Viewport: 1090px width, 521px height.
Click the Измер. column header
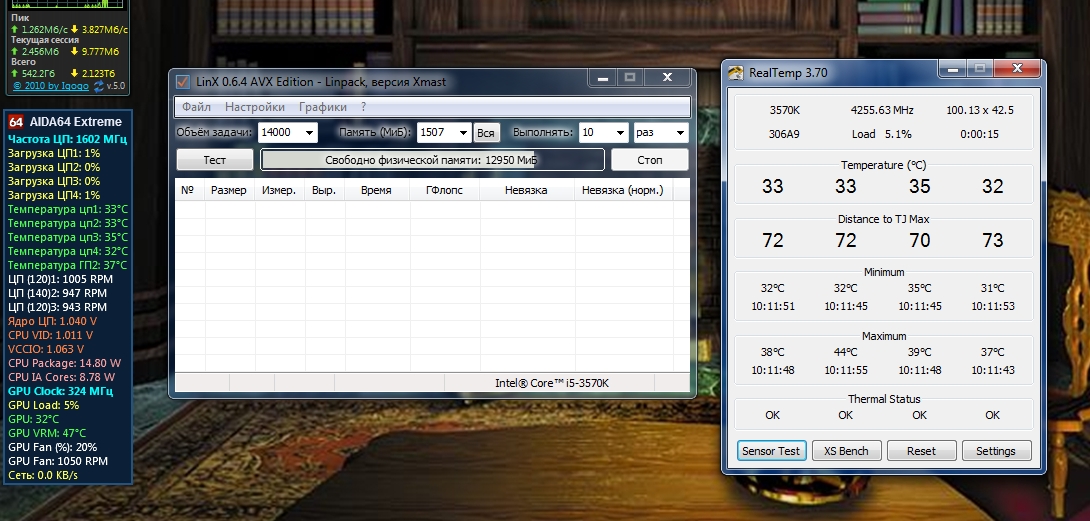pos(279,190)
